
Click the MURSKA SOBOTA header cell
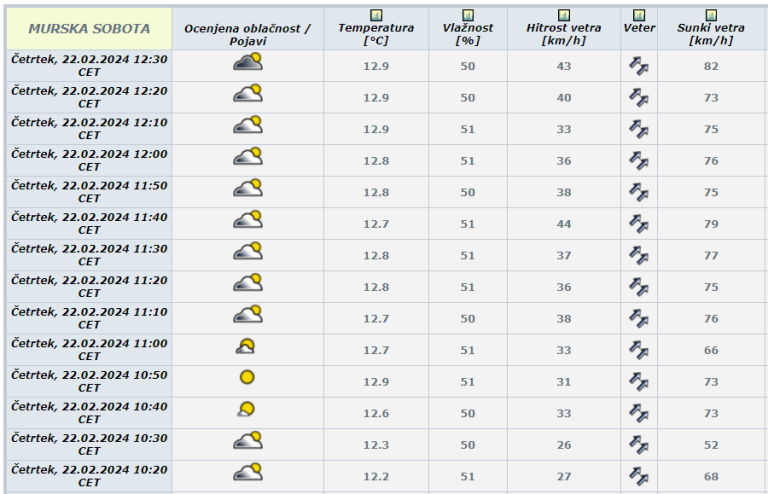89,29
